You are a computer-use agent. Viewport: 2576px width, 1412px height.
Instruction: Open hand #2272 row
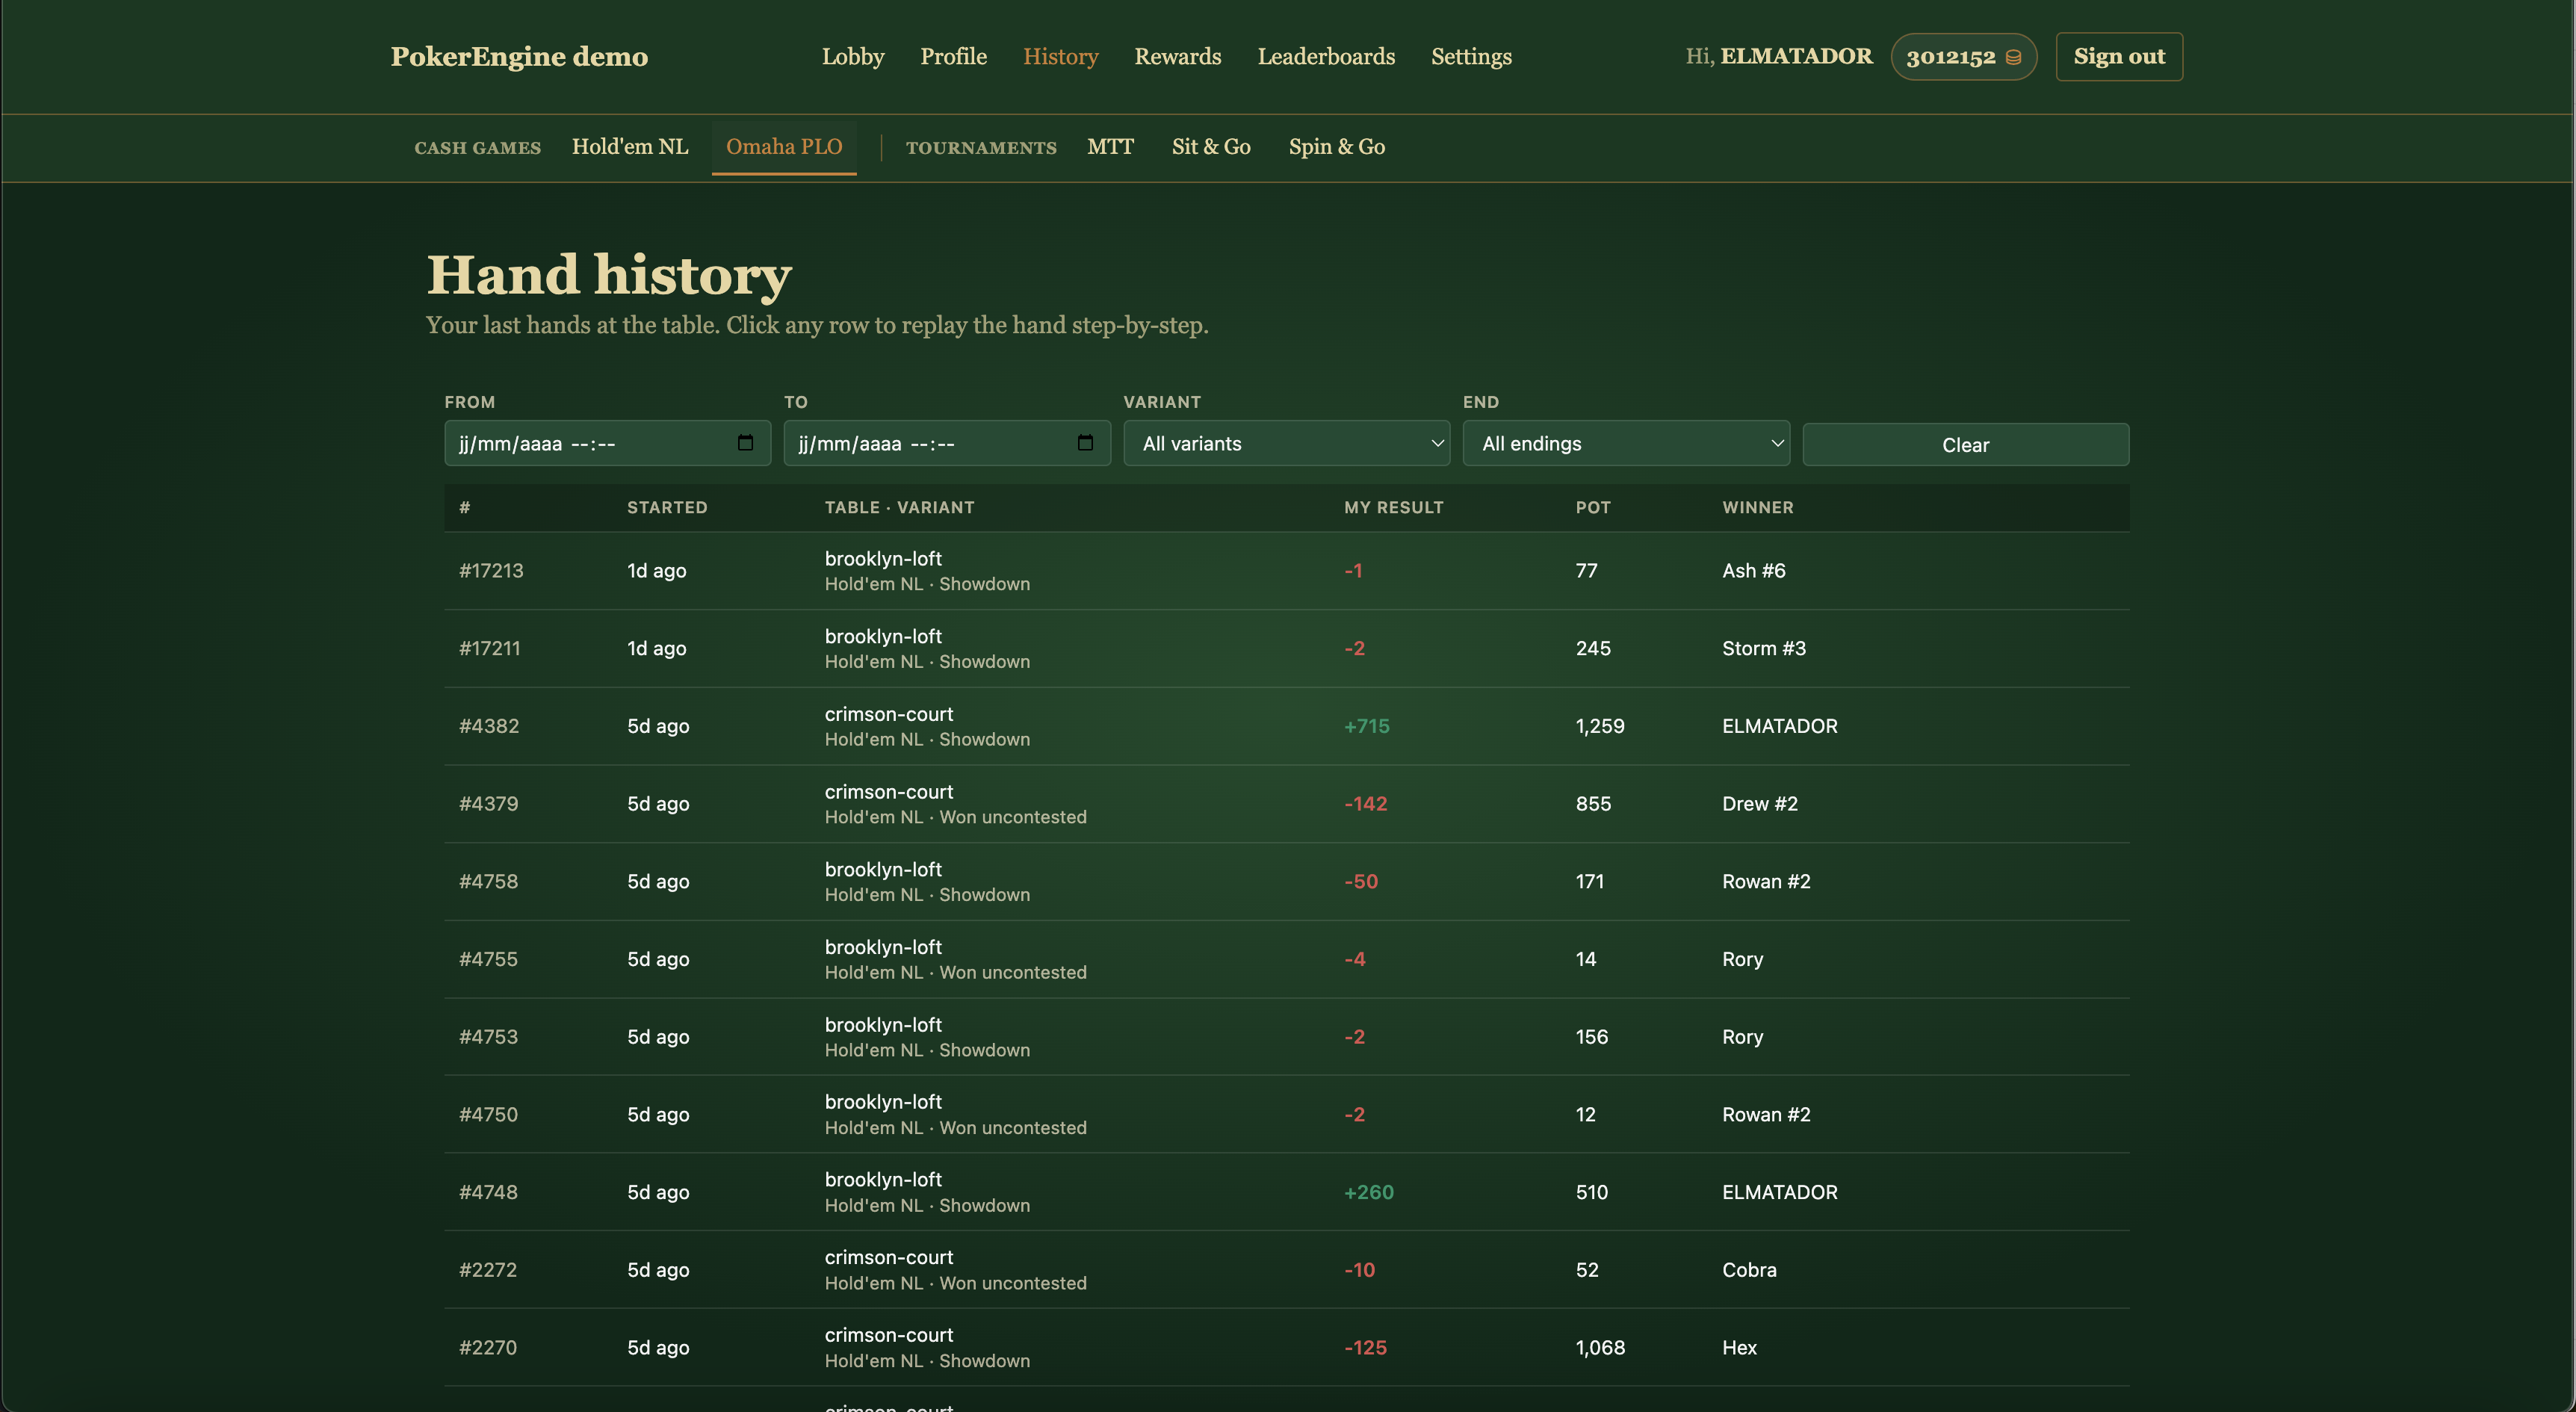click(x=1286, y=1270)
